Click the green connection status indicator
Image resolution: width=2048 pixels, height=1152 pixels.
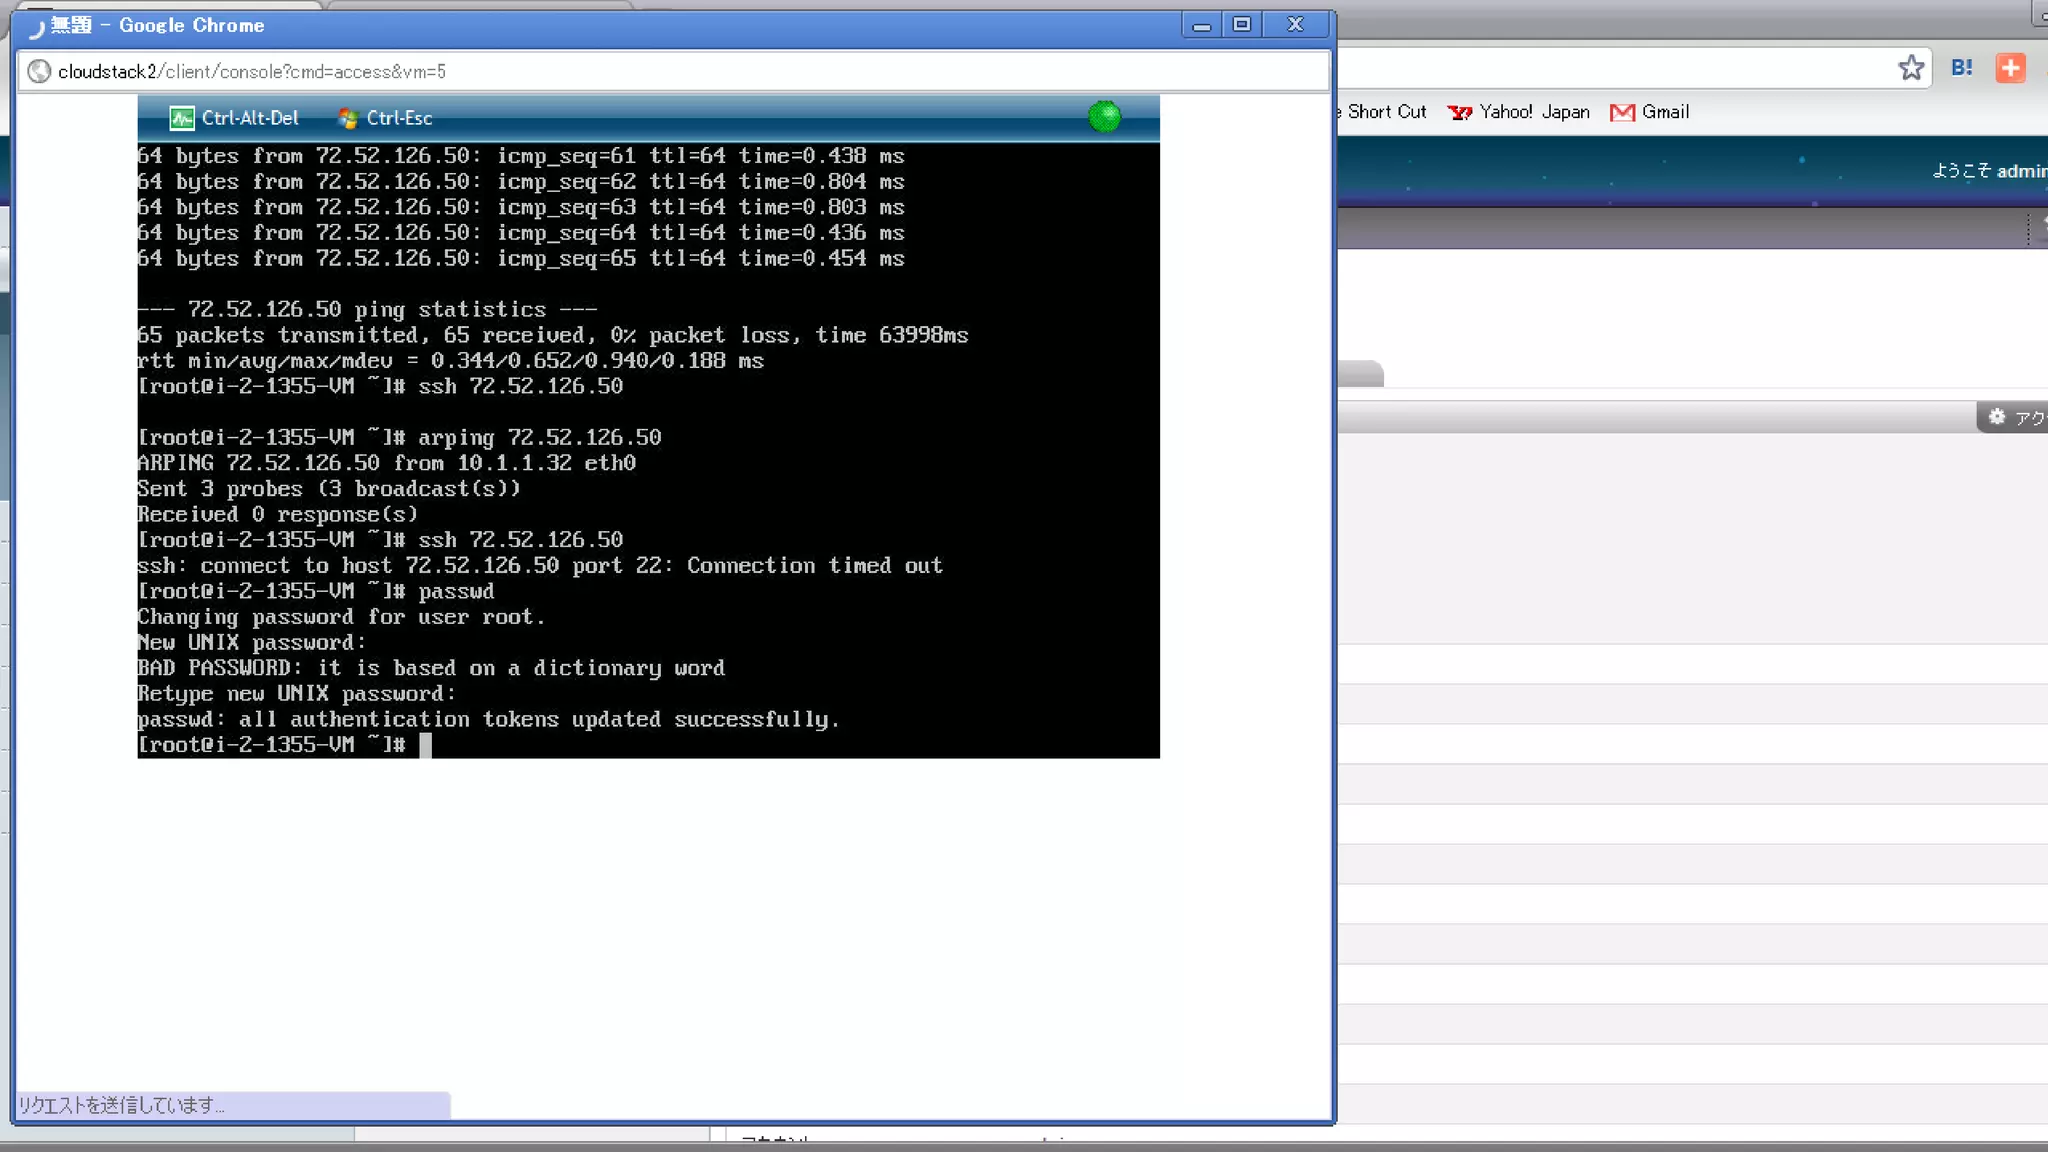click(x=1104, y=117)
